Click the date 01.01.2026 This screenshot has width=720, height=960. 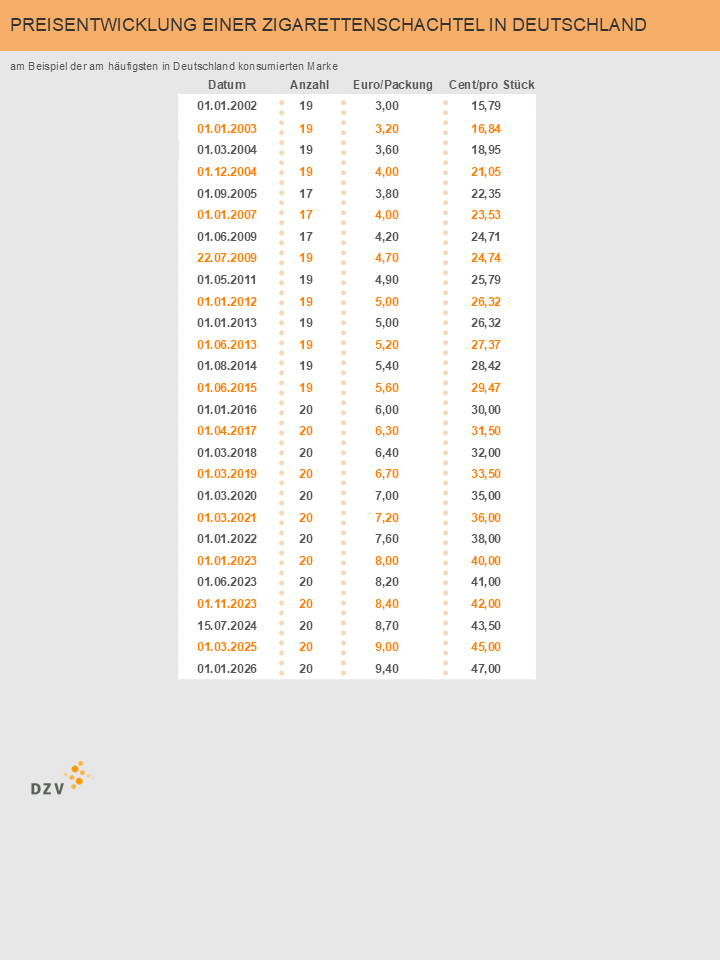pos(227,669)
